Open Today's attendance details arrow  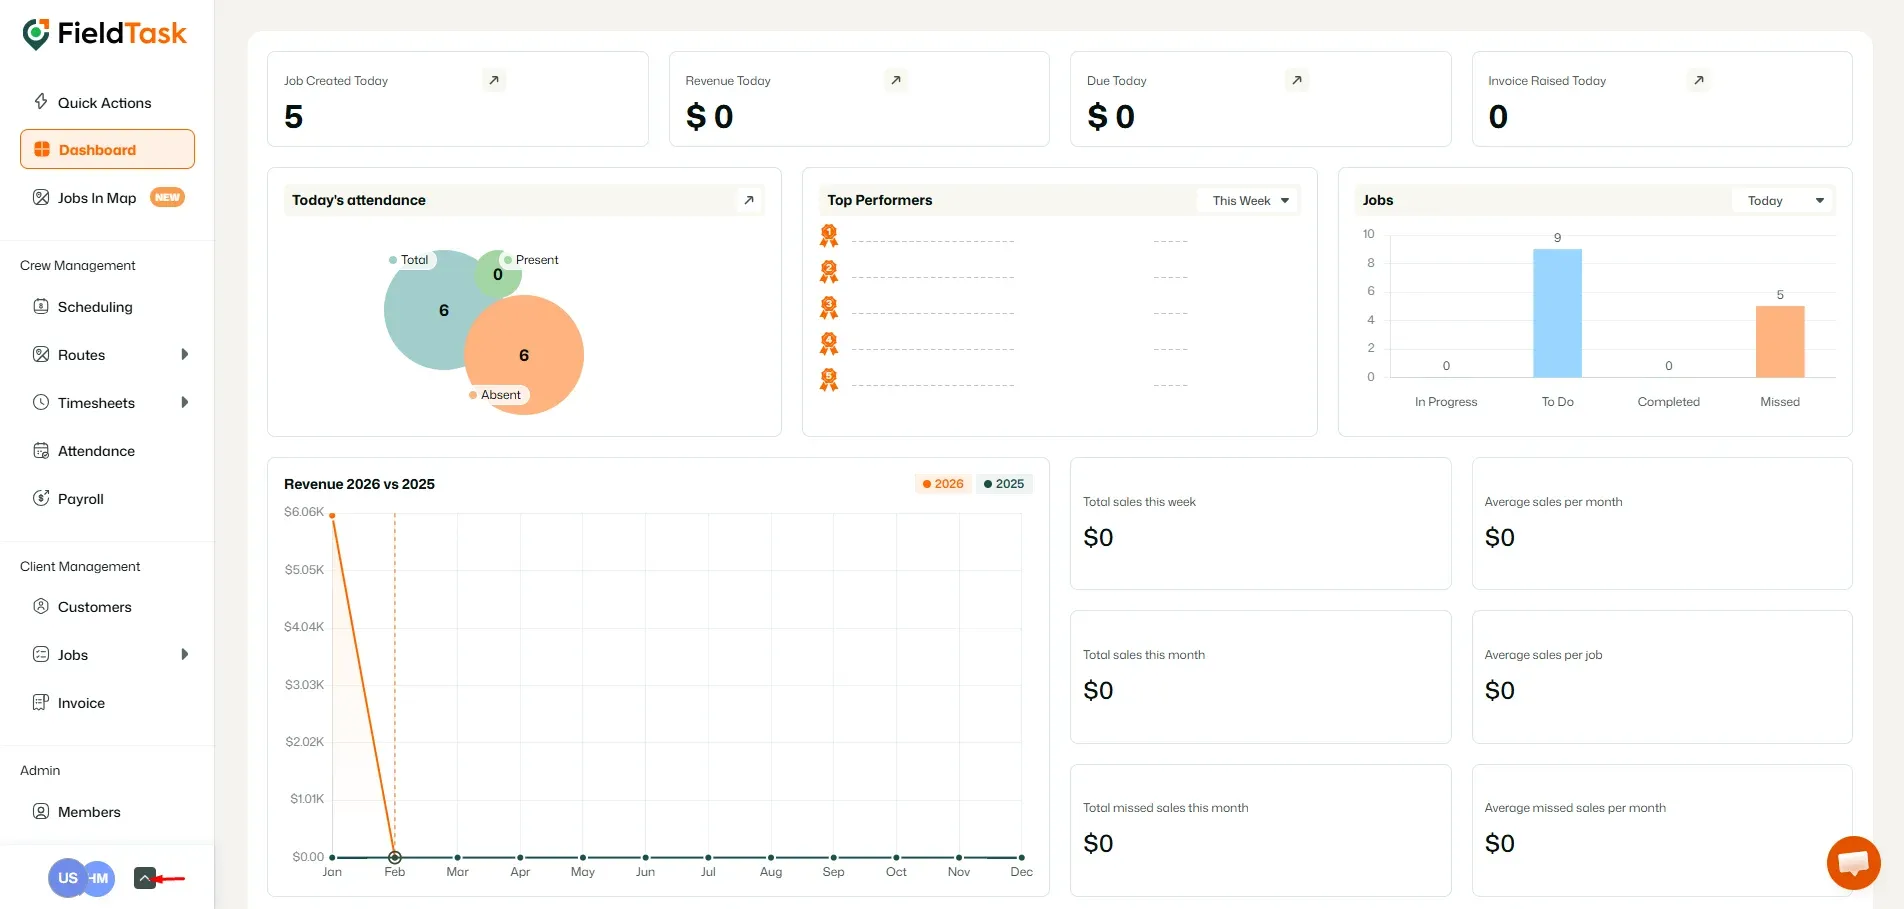(x=749, y=200)
